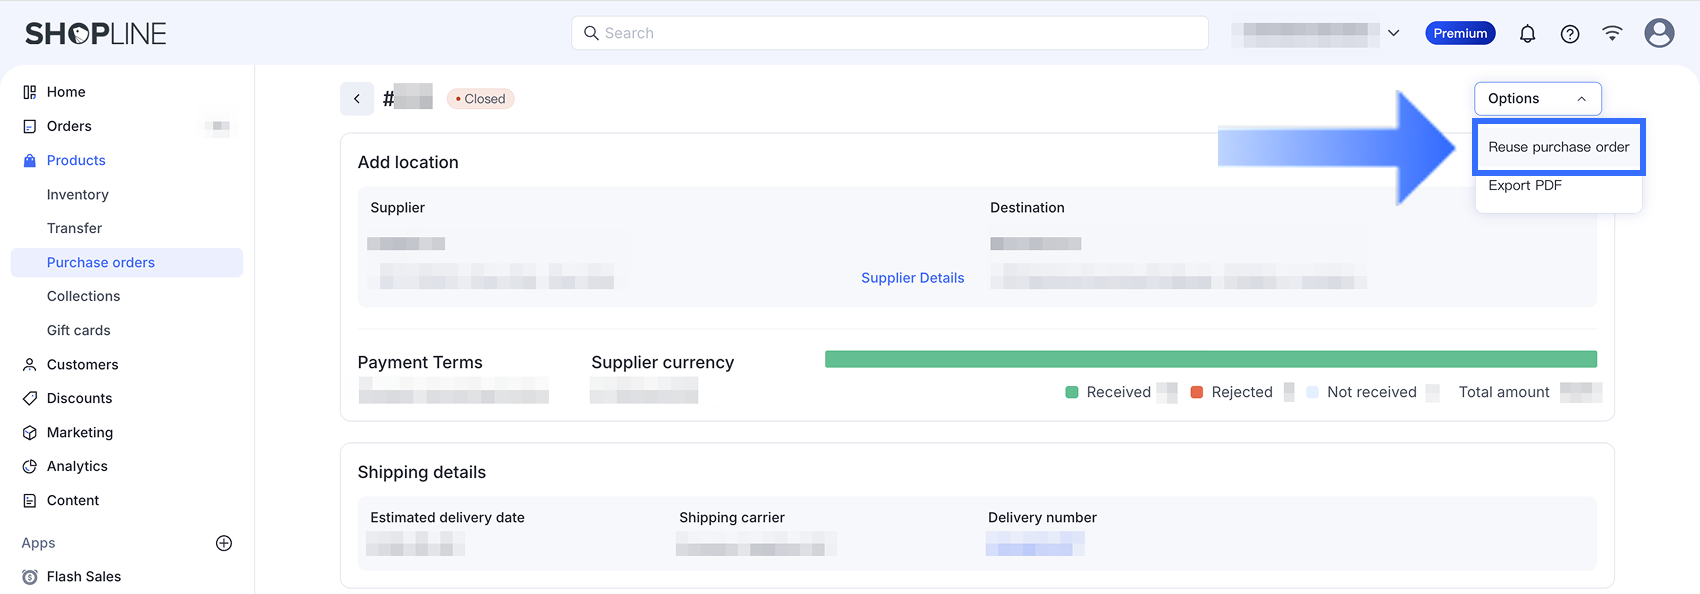This screenshot has width=1700, height=594.
Task: Open the user profile avatar
Action: click(1659, 33)
